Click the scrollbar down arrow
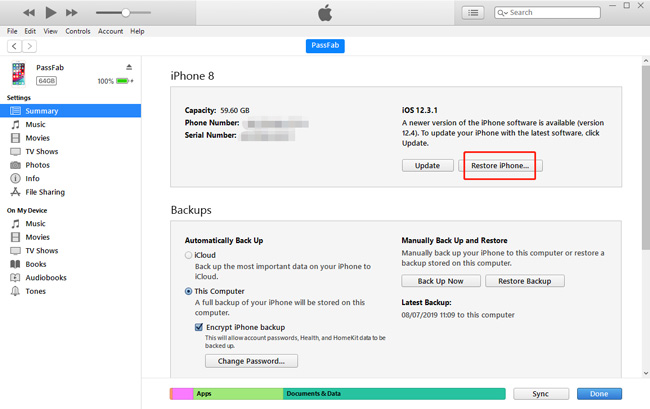This screenshot has height=409, width=650. click(x=645, y=373)
